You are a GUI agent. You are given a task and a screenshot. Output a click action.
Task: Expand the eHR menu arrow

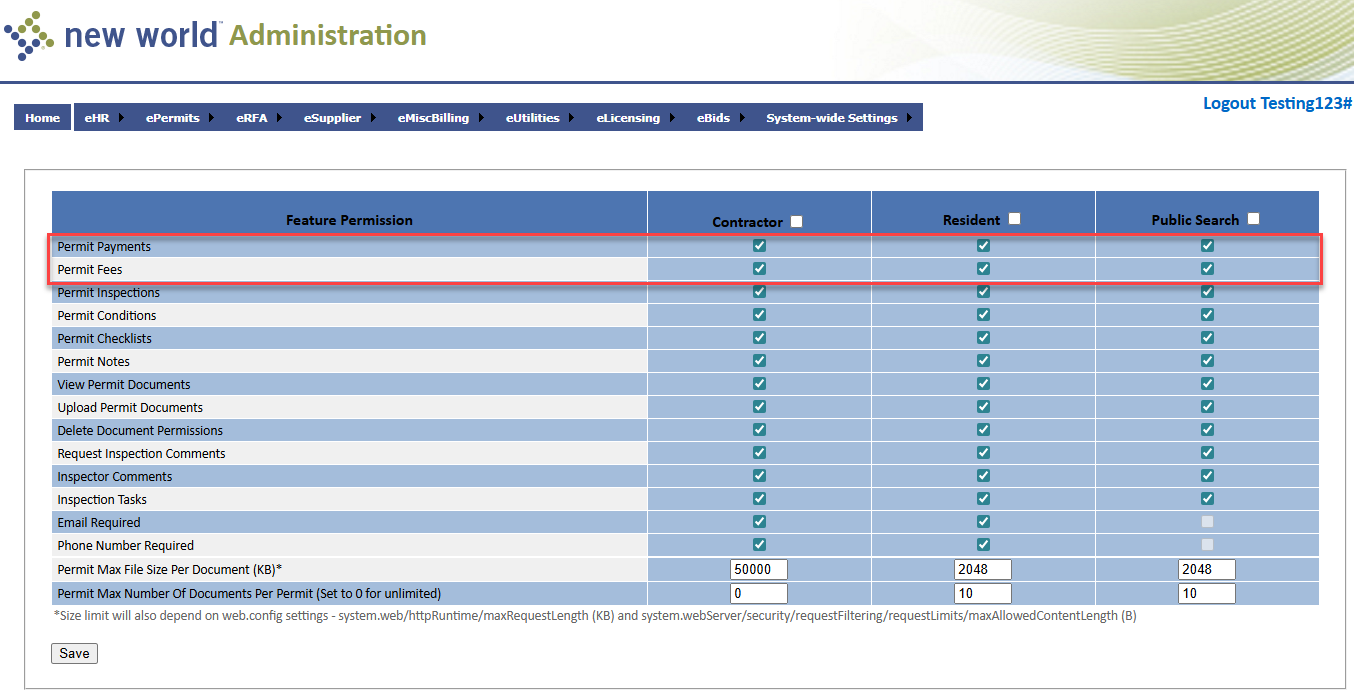(121, 118)
